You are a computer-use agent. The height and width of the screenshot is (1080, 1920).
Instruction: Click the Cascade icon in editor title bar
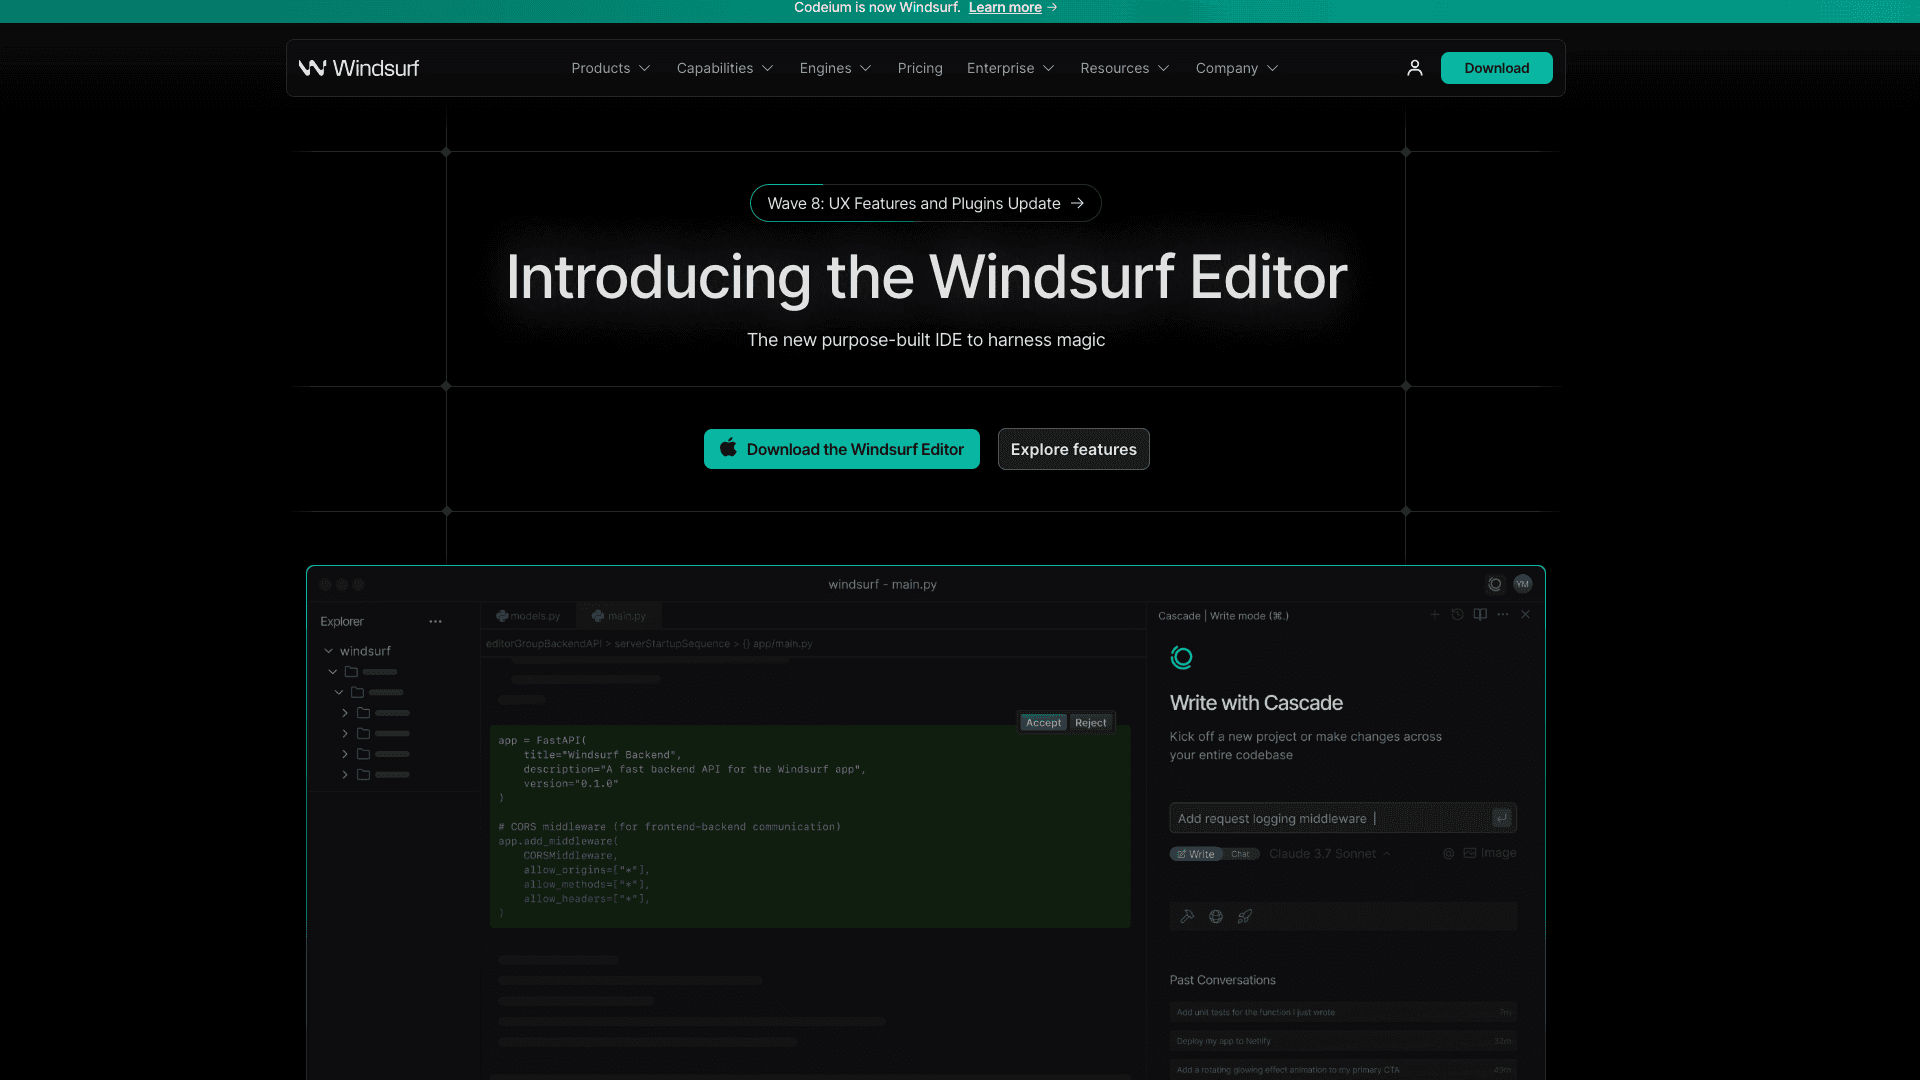(x=1495, y=584)
